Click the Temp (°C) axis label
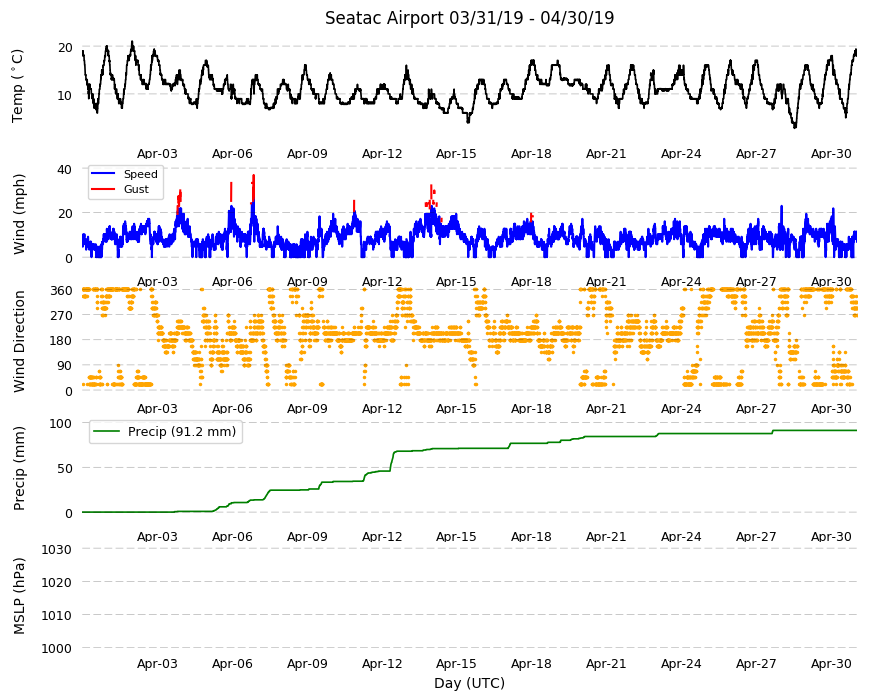 18,86
